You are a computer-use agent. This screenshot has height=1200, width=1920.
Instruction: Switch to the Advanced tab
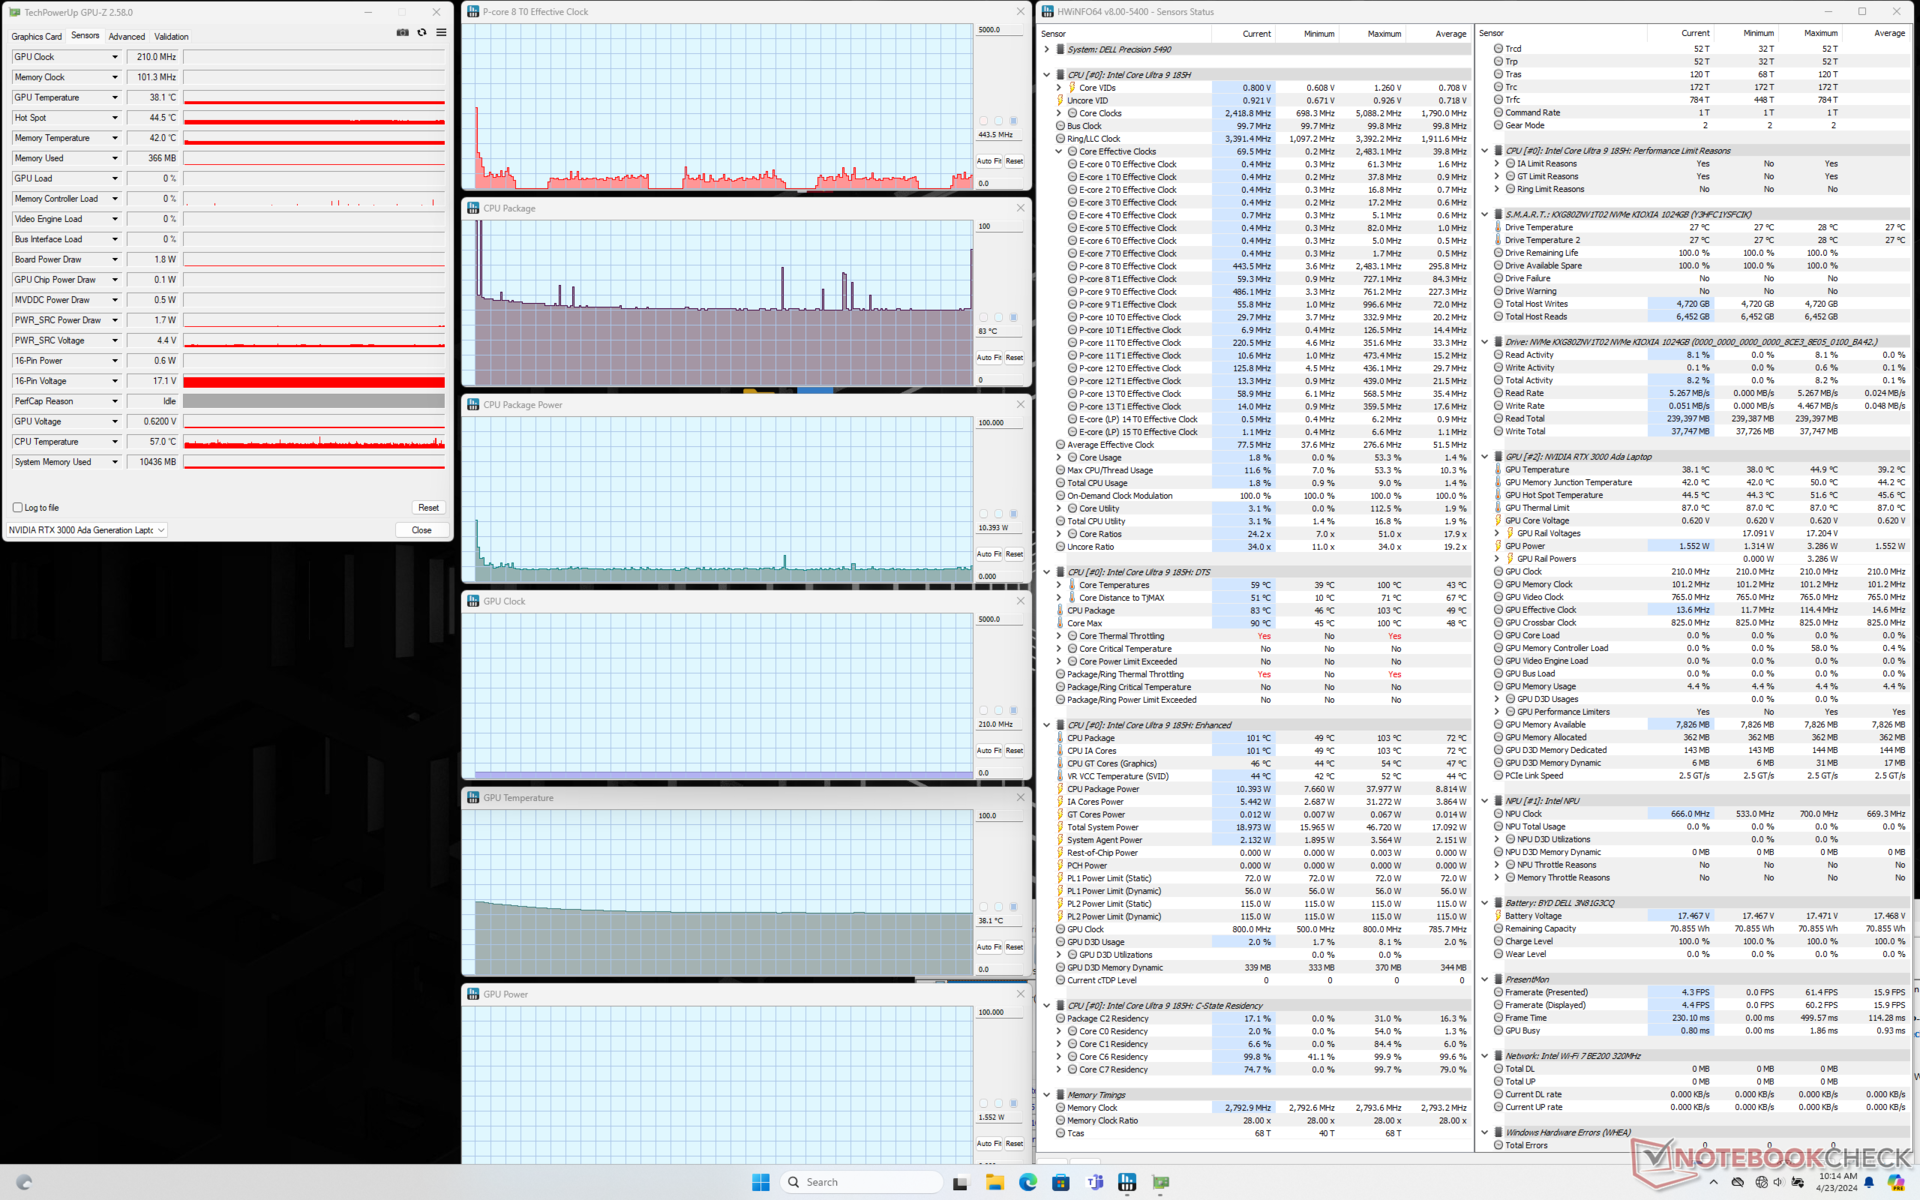(x=127, y=36)
